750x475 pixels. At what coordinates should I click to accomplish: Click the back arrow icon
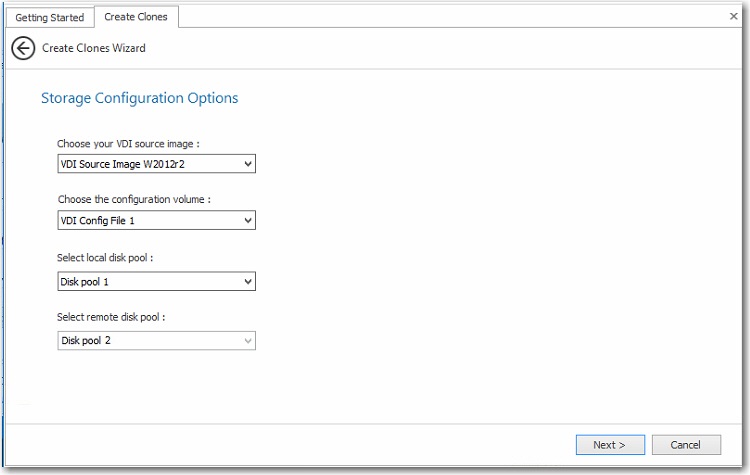pyautogui.click(x=23, y=48)
